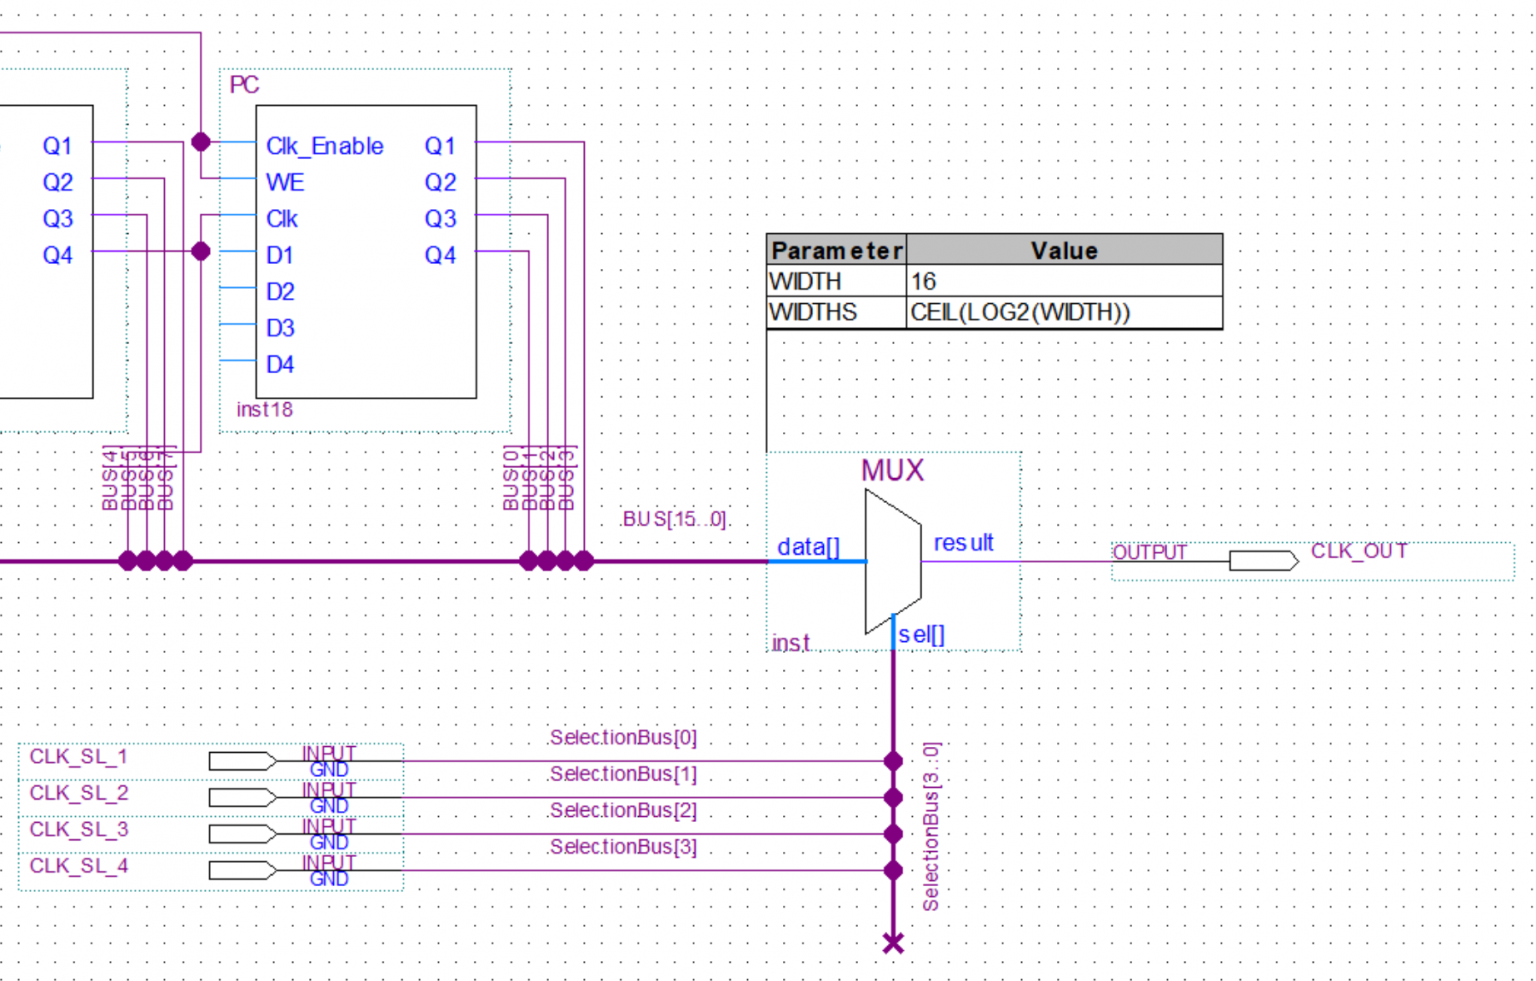Select the result output label on the MUX
Viewport: 1536px width, 981px height.
(x=963, y=542)
